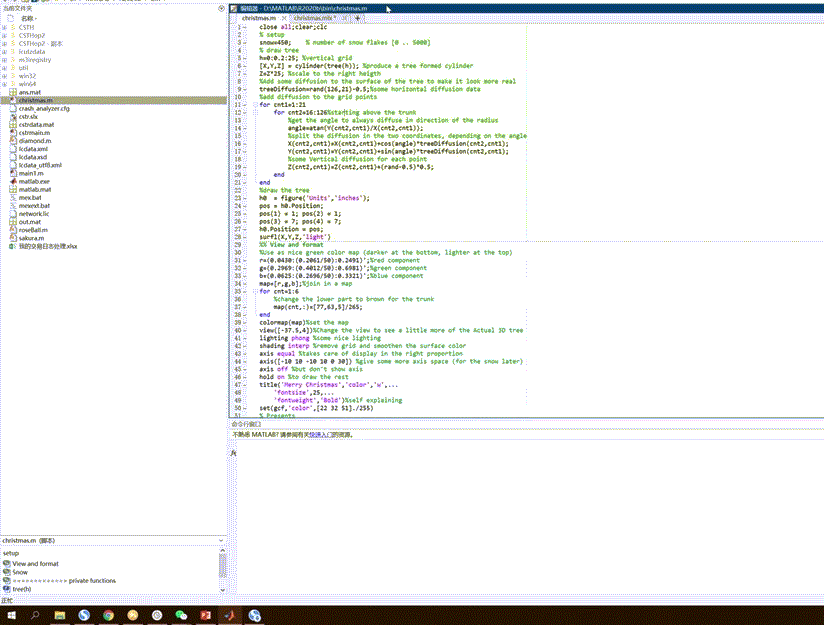The width and height of the screenshot is (824, 625).
Task: Expand the CSTH folder node
Action: pos(5,26)
